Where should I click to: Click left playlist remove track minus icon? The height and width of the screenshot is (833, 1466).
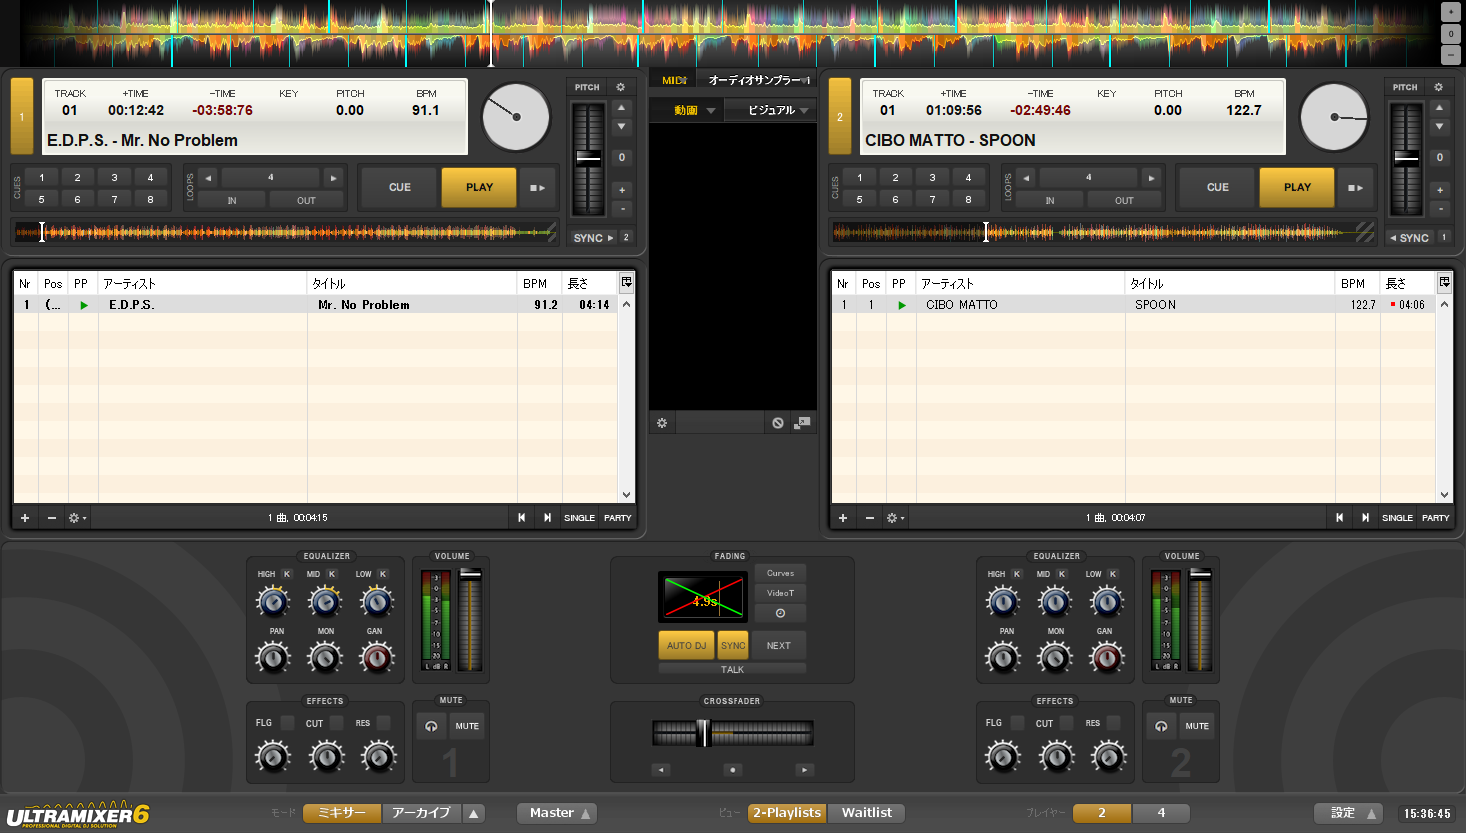click(x=51, y=518)
